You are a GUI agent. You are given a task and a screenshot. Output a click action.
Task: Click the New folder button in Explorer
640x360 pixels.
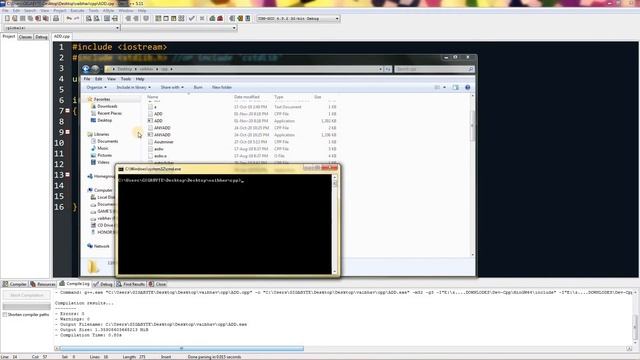(222, 87)
